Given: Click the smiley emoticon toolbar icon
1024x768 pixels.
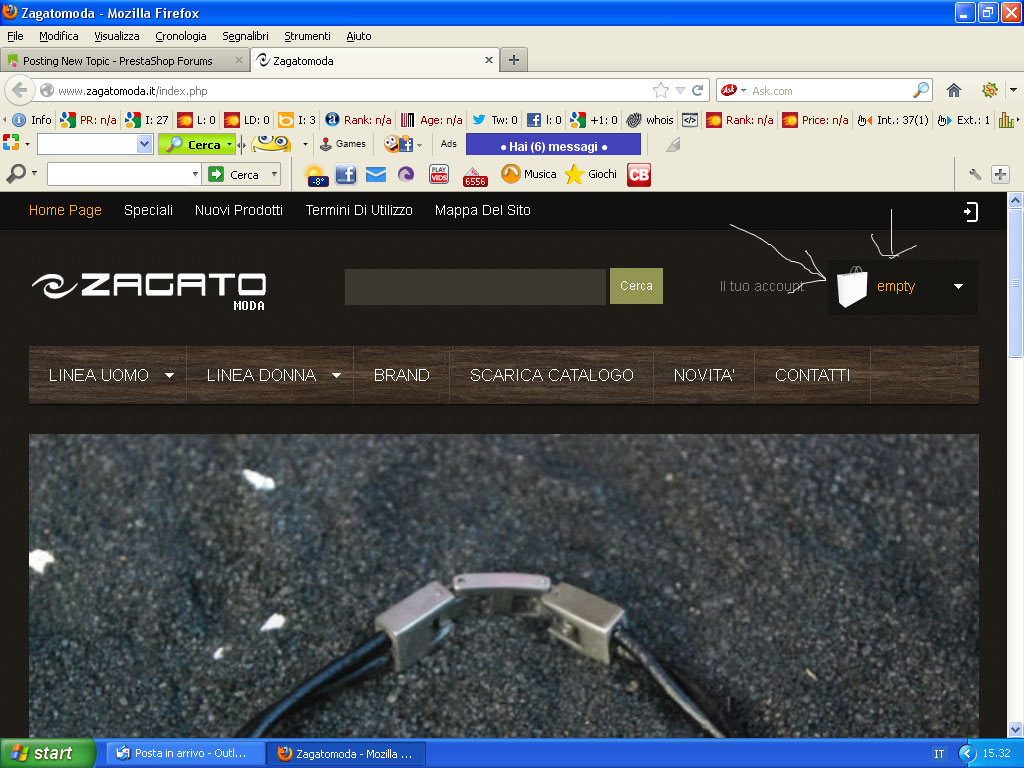Looking at the screenshot, I should 271,144.
